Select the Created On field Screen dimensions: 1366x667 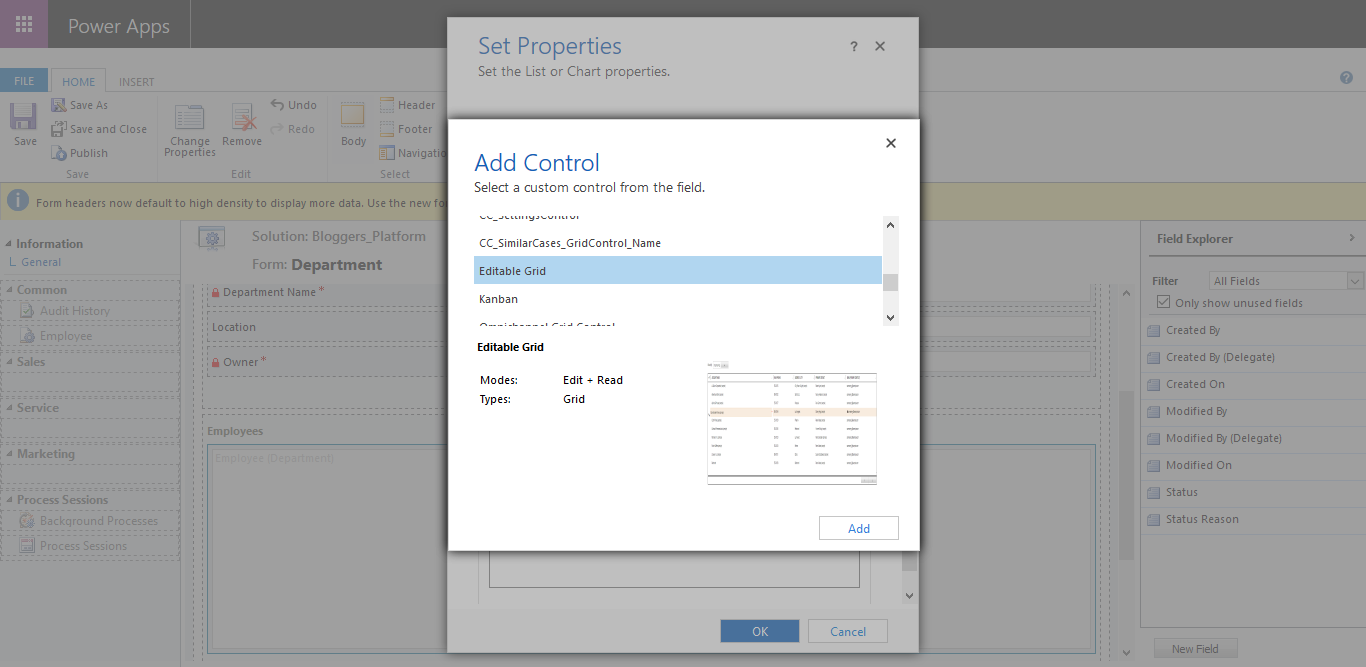pyautogui.click(x=1252, y=384)
